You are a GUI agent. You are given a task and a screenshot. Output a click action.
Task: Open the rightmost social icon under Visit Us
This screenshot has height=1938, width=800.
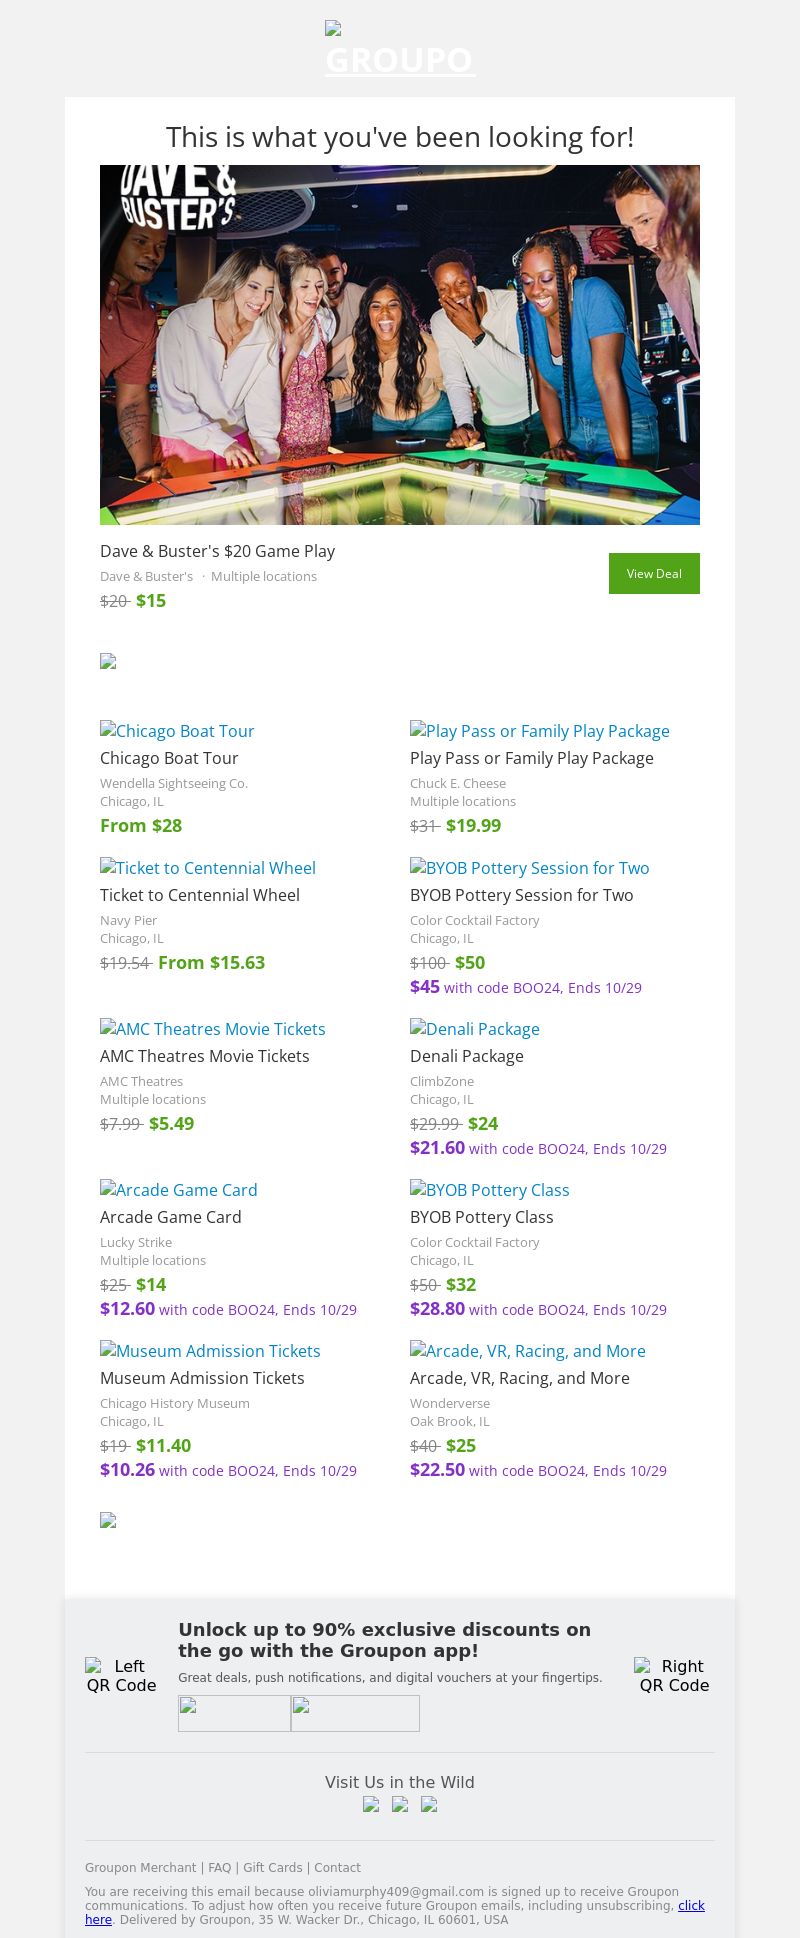click(x=429, y=1804)
